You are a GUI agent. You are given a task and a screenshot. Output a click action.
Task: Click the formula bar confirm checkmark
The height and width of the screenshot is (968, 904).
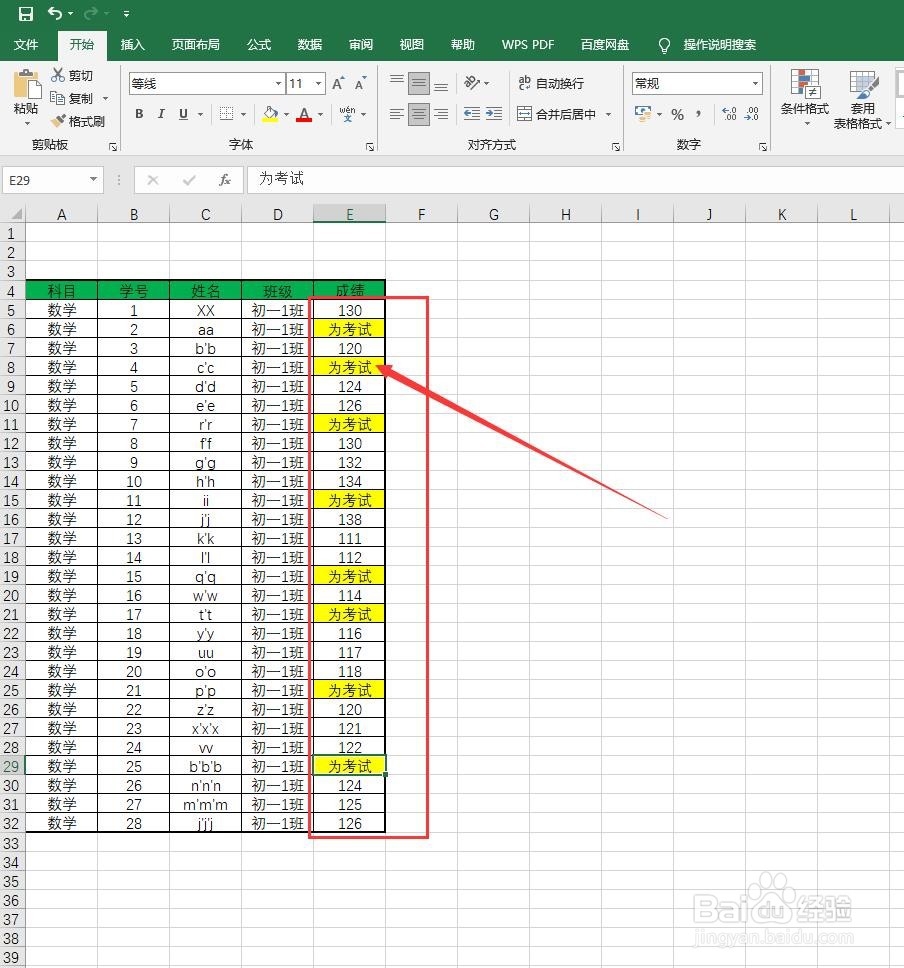coord(189,180)
